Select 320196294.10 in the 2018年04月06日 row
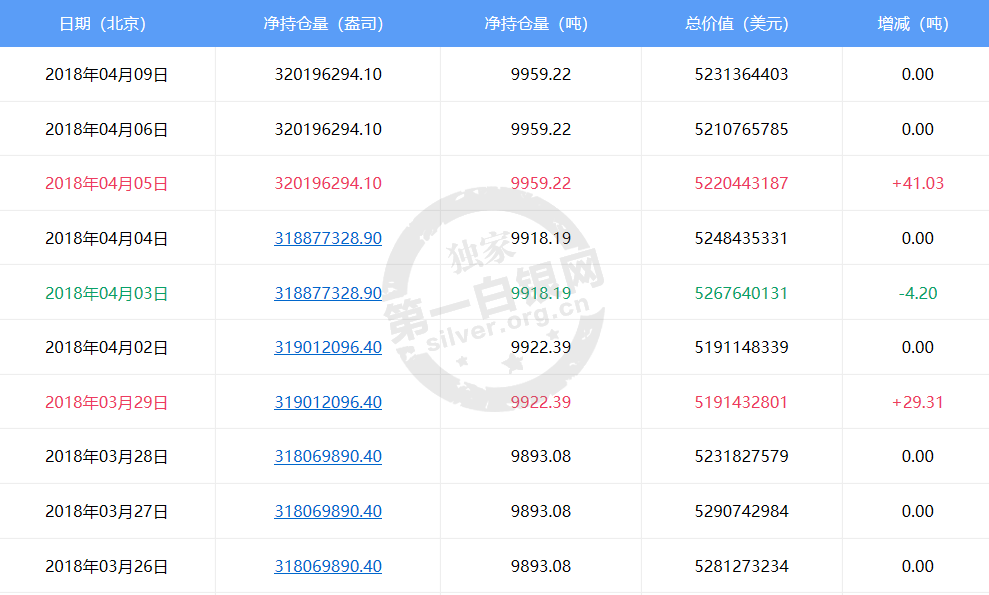The width and height of the screenshot is (989, 595). click(328, 129)
